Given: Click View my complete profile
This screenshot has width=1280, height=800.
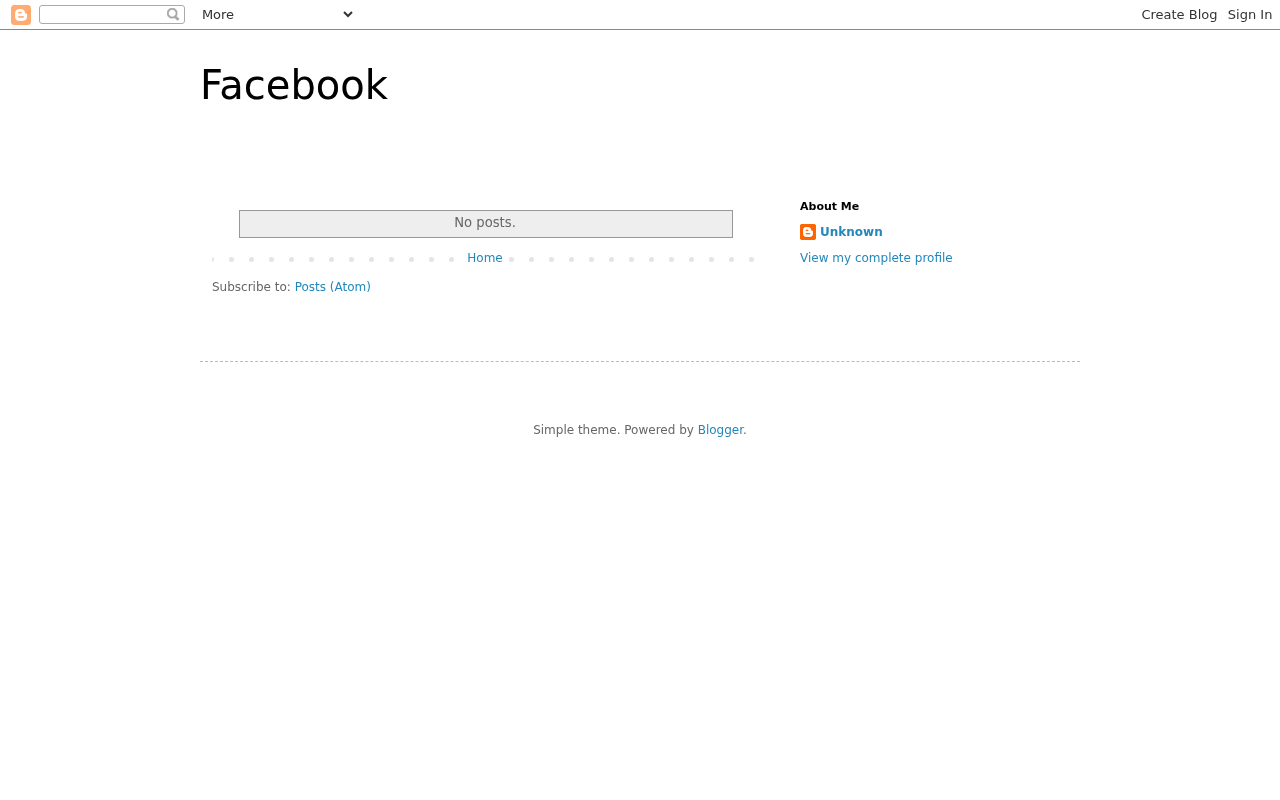Looking at the screenshot, I should pos(876,258).
